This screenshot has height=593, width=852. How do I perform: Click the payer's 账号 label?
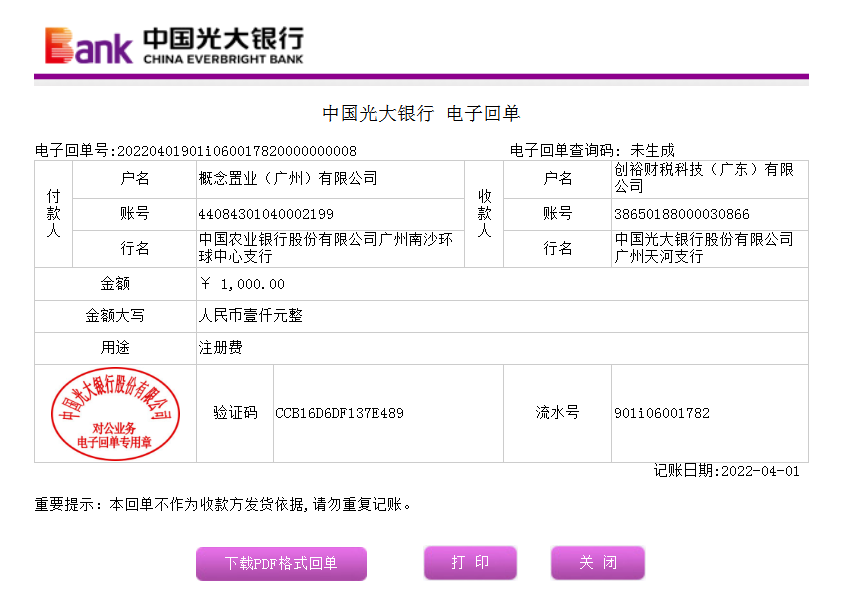tap(134, 214)
